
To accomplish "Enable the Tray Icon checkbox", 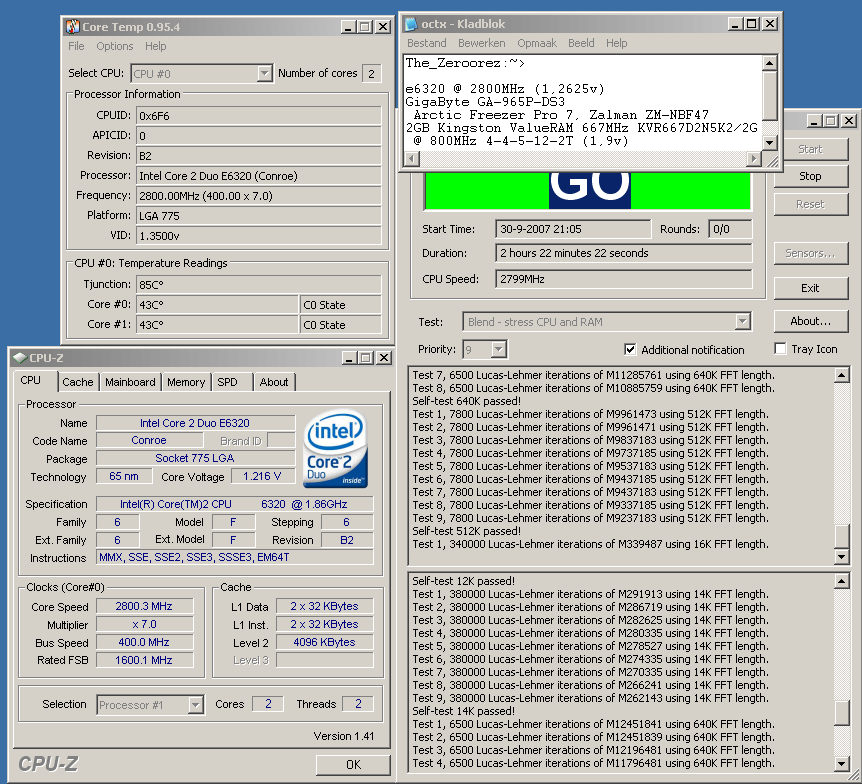I will [780, 349].
